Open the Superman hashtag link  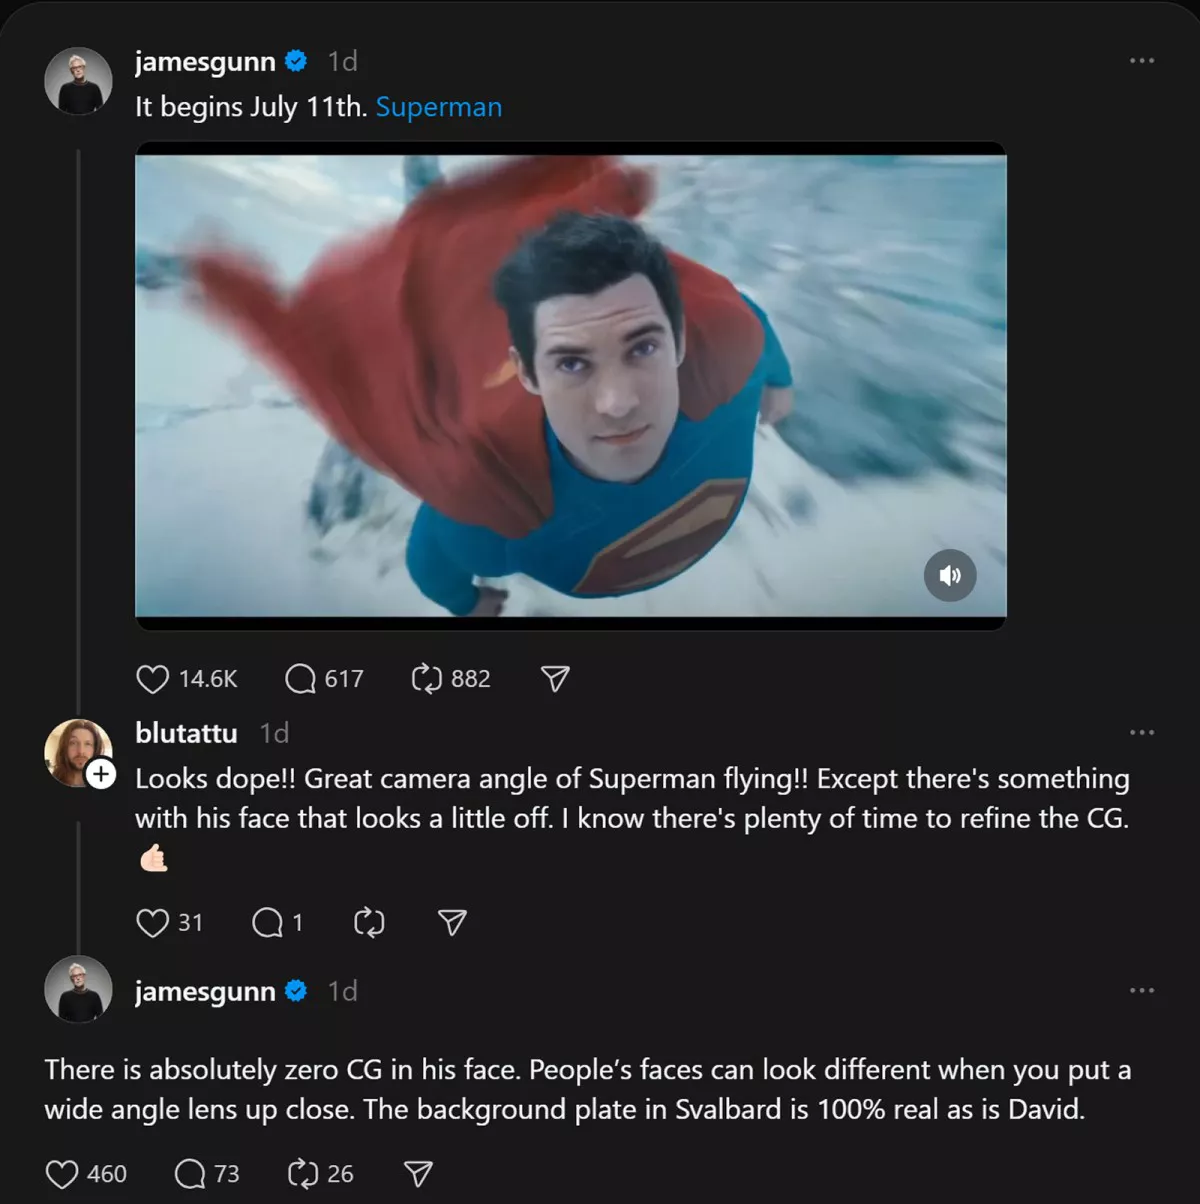(439, 107)
